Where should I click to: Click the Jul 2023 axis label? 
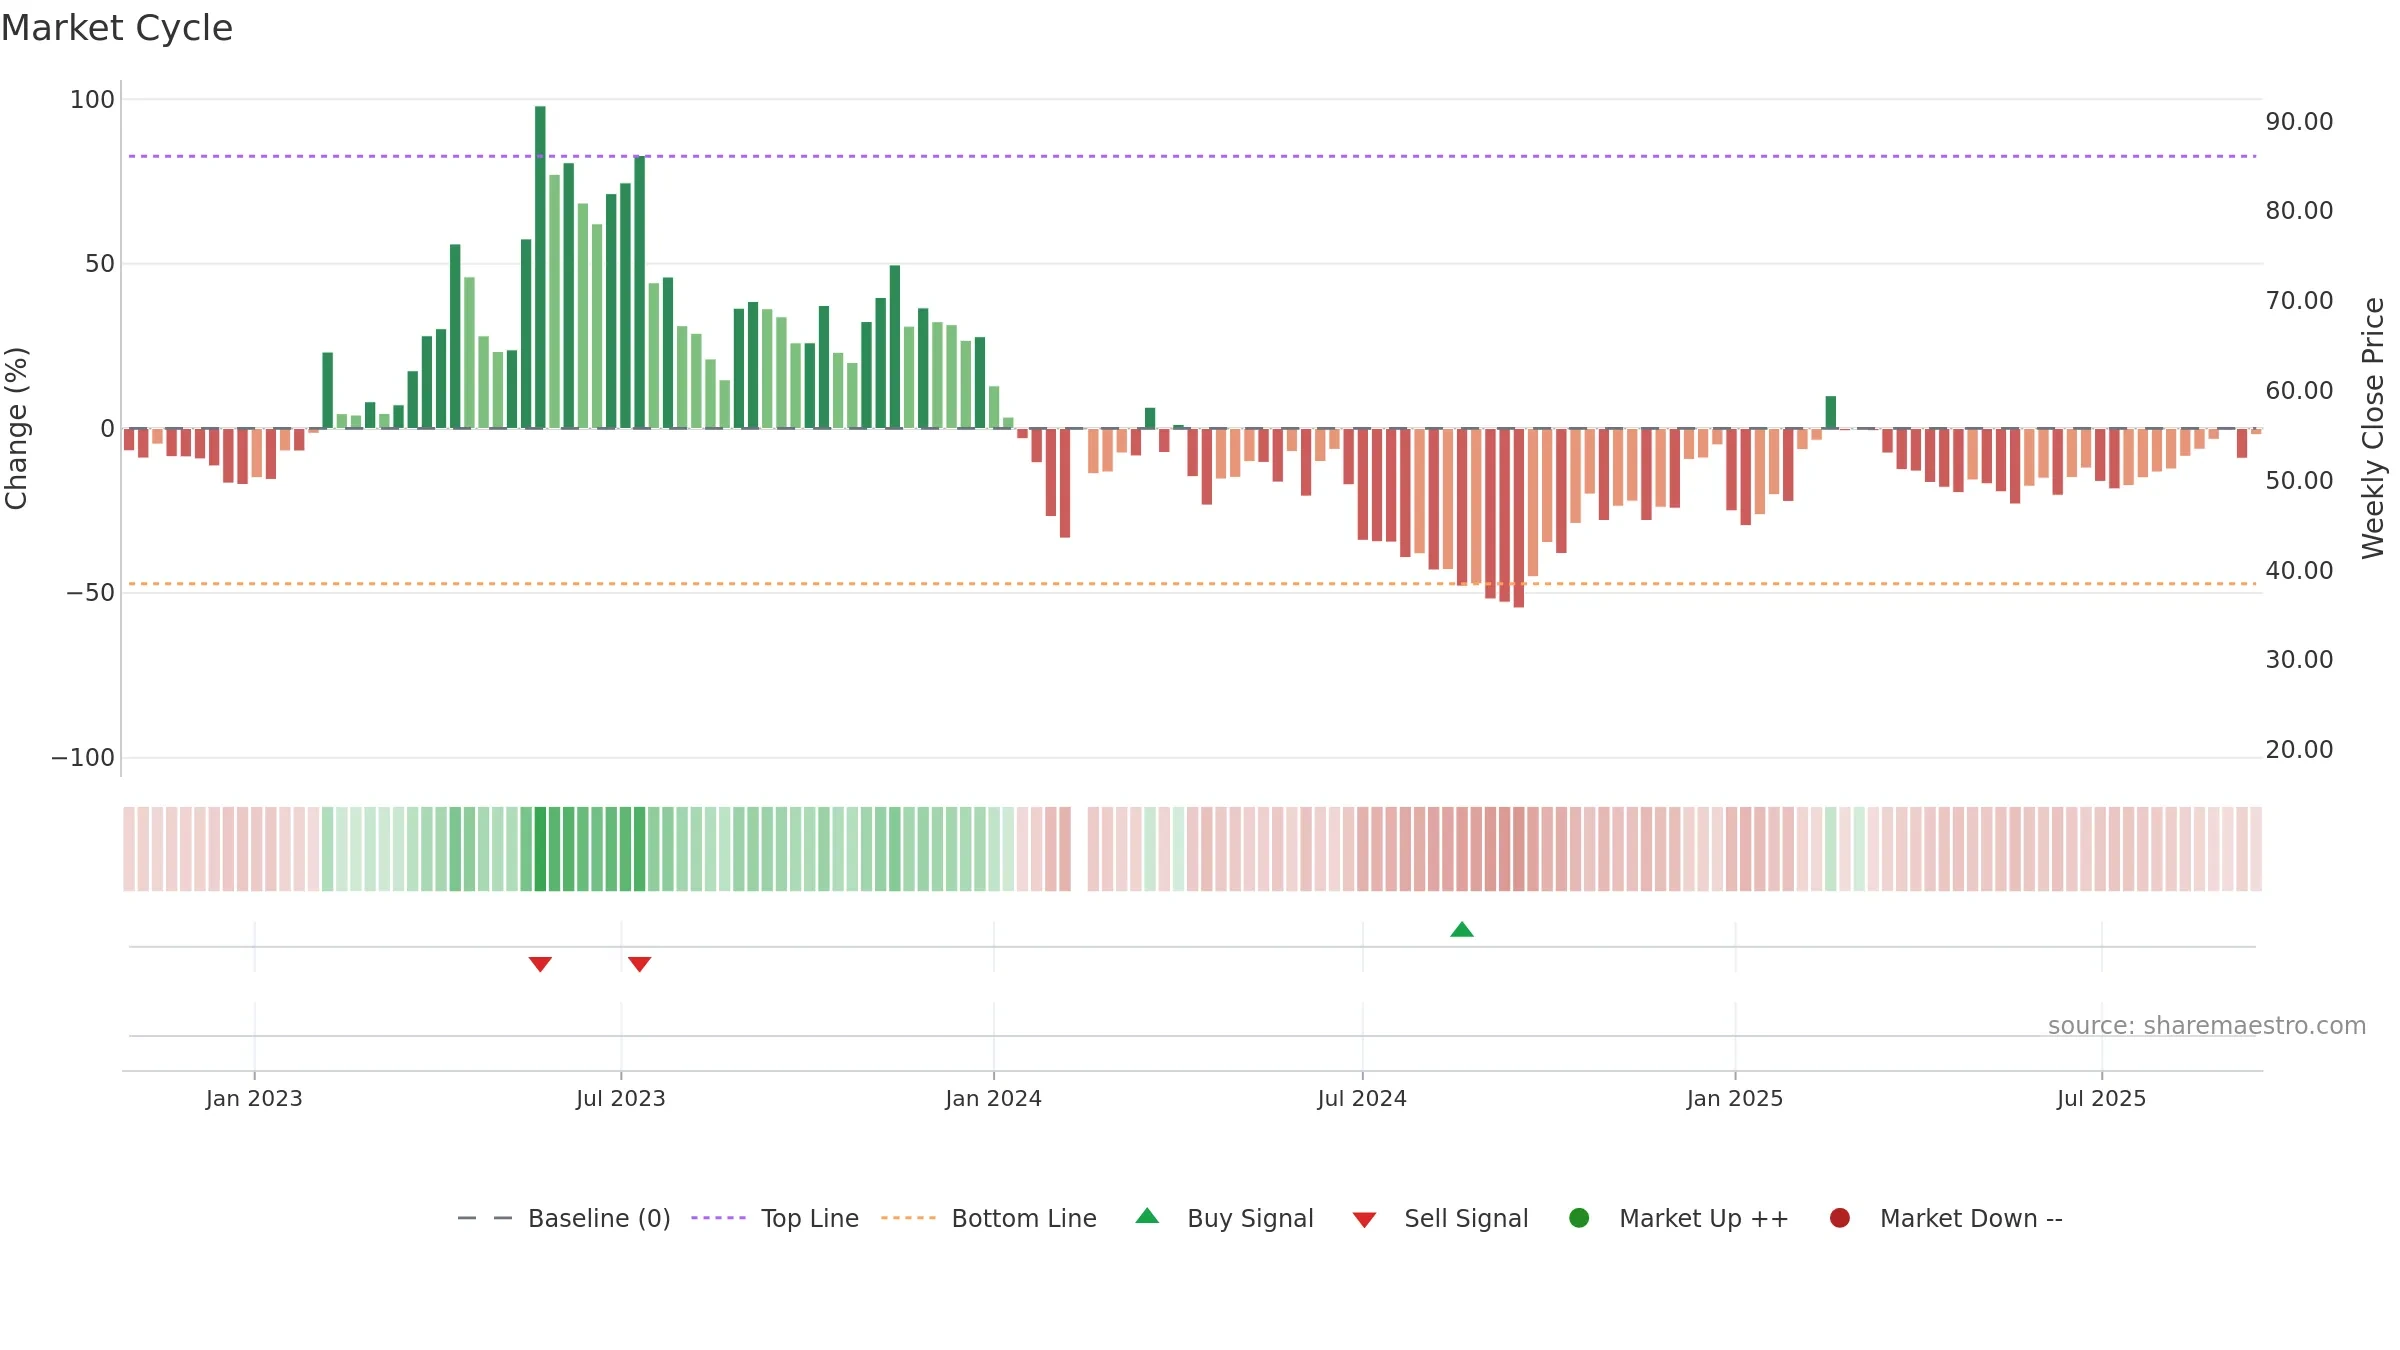[x=620, y=1098]
